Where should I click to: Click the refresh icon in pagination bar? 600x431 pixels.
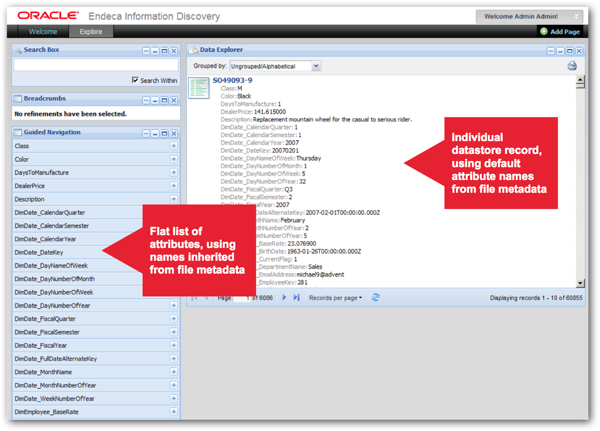coord(375,297)
